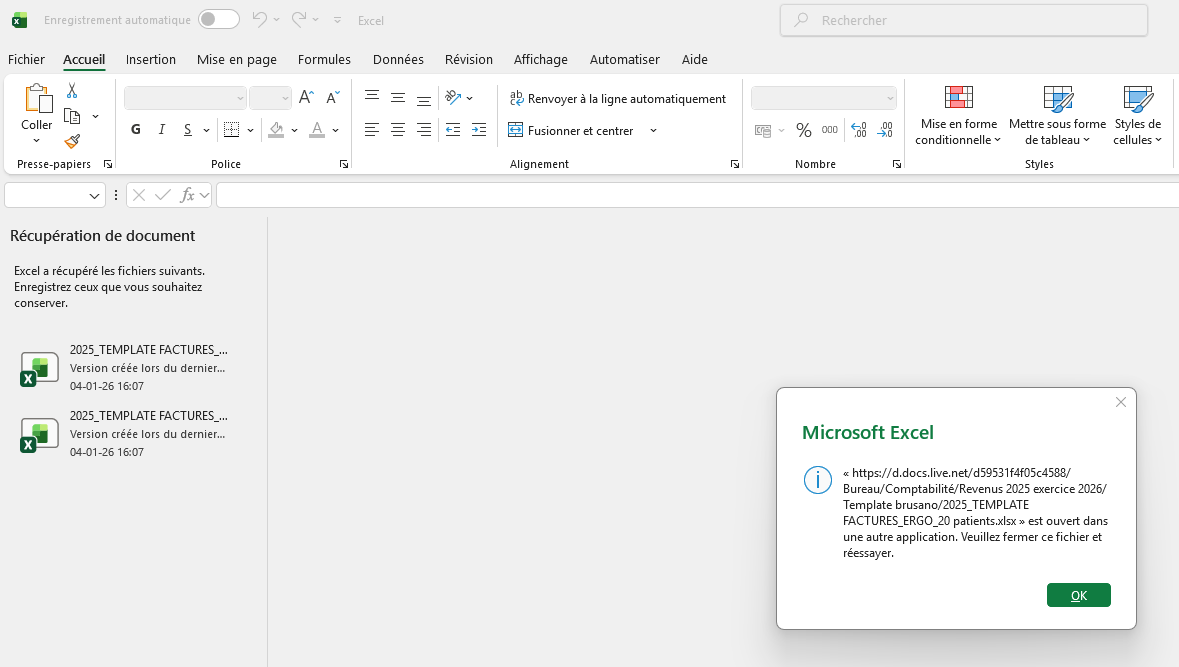Toggle Enregistrement automatique switch

[219, 20]
